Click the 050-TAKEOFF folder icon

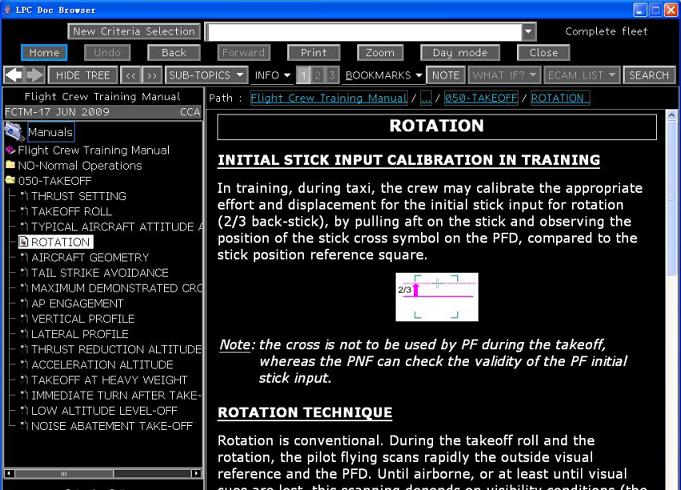[x=10, y=181]
